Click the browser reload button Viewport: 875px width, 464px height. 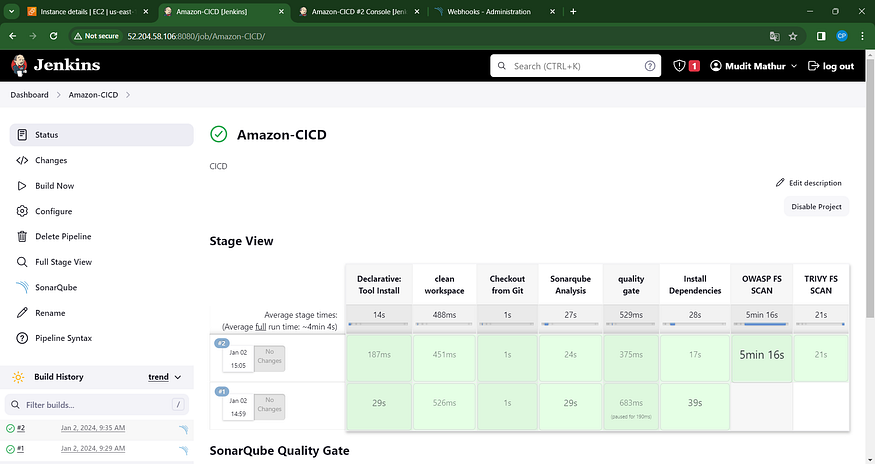[54, 36]
